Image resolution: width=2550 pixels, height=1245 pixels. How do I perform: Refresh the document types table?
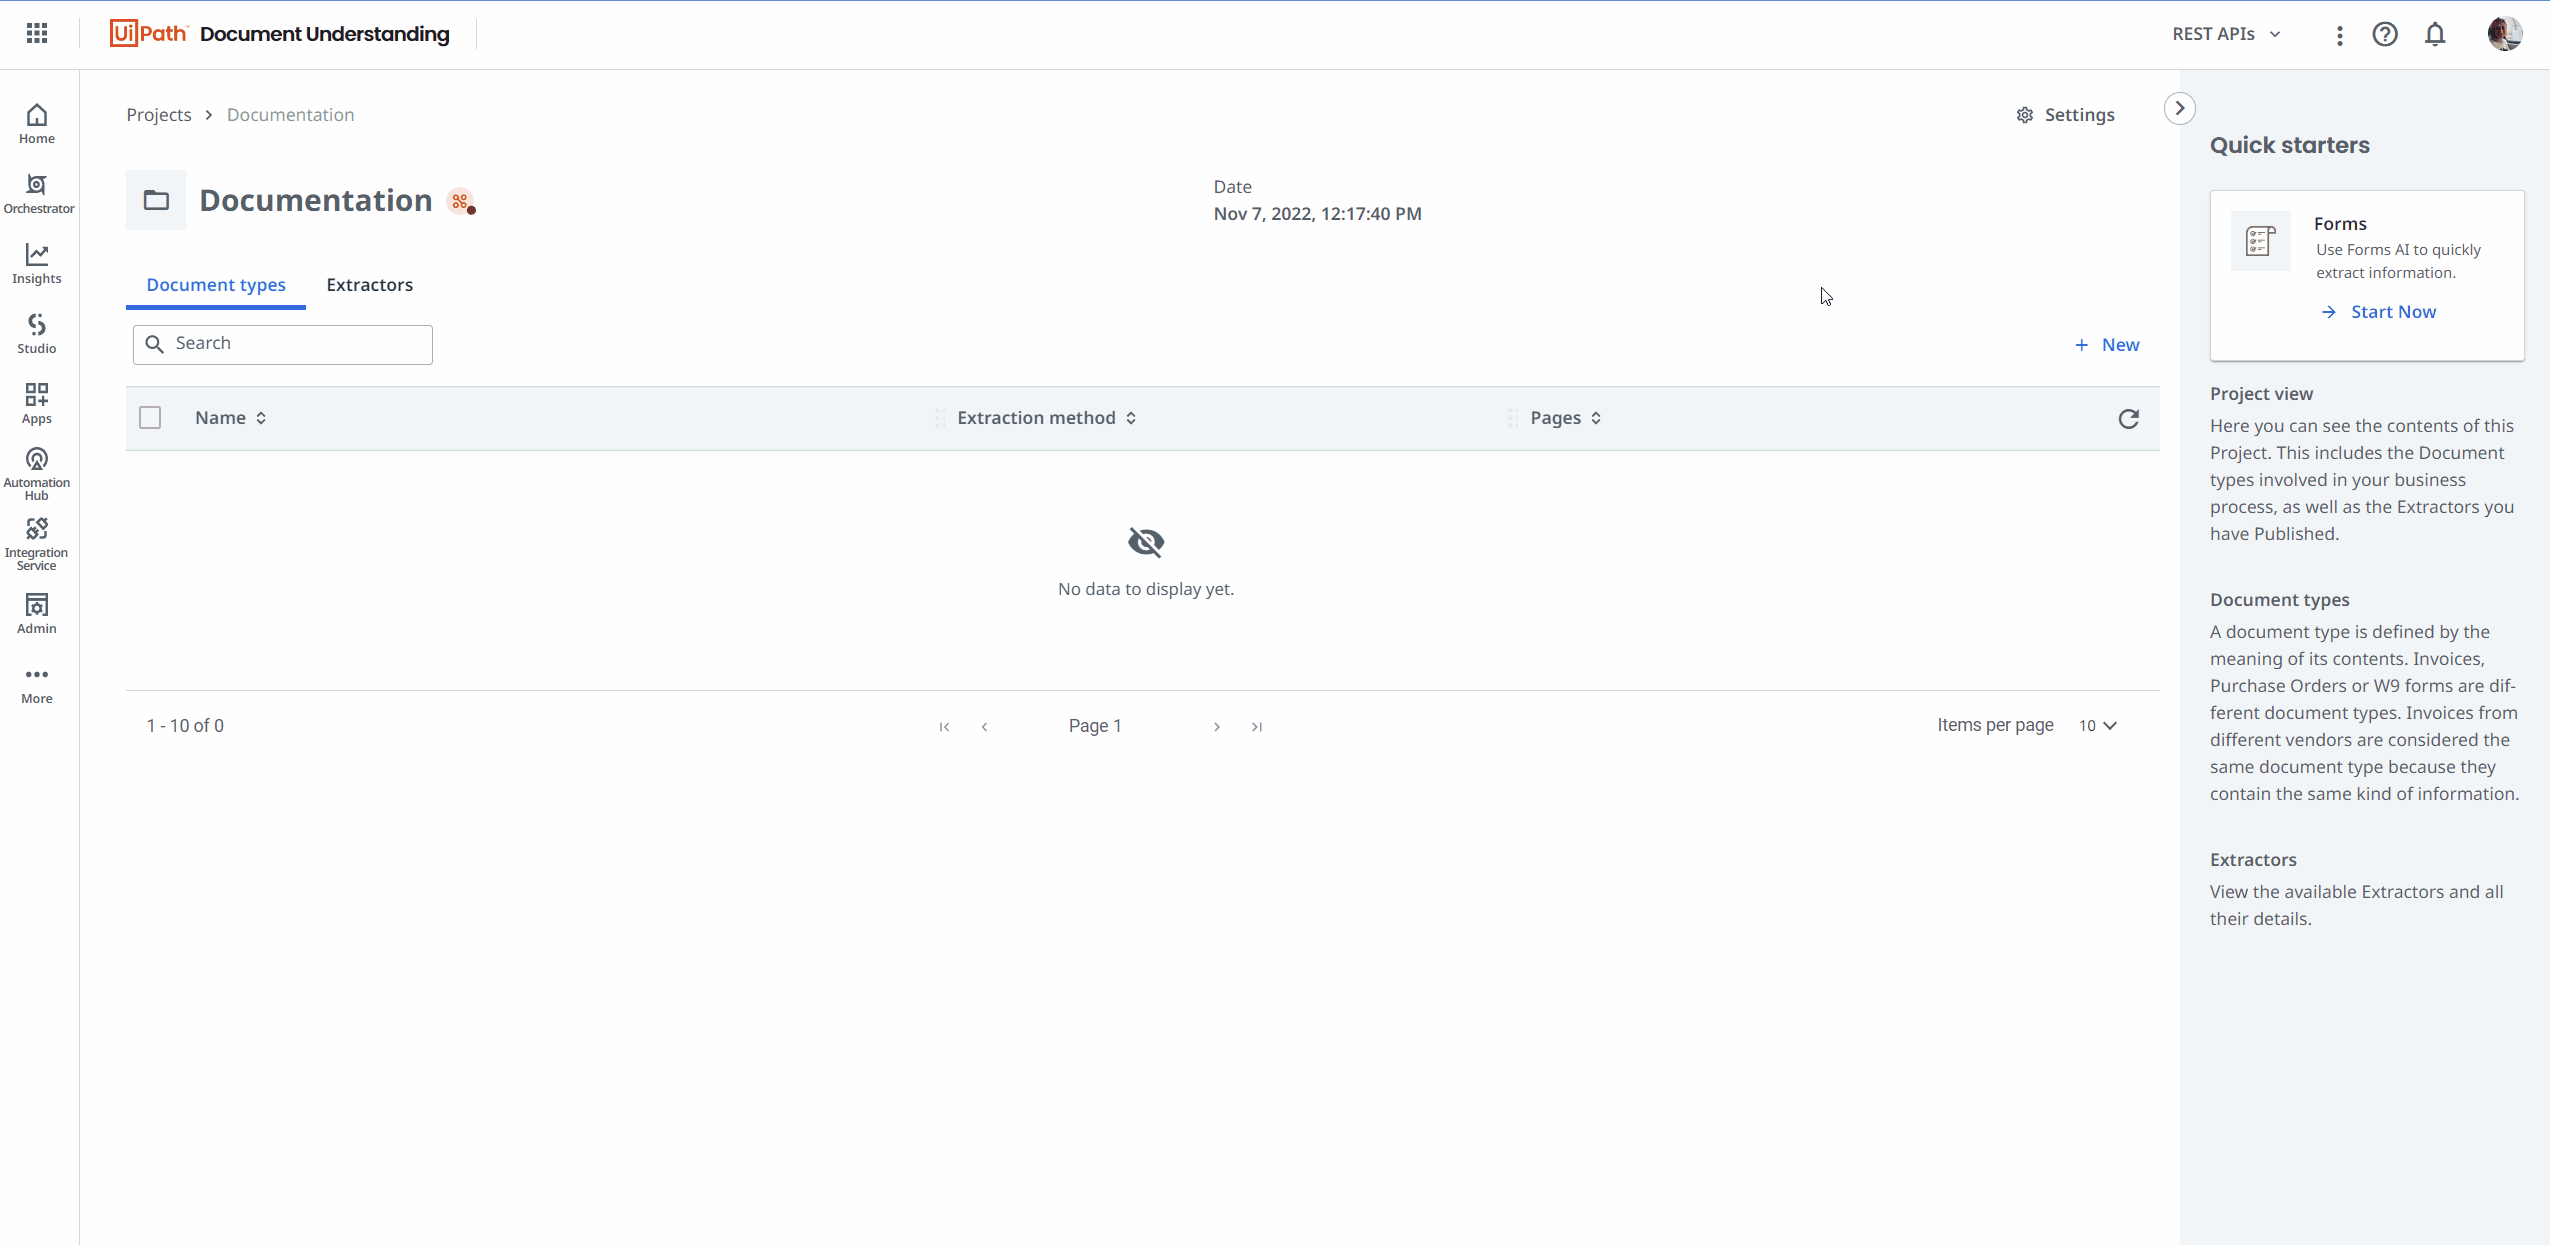(2128, 418)
